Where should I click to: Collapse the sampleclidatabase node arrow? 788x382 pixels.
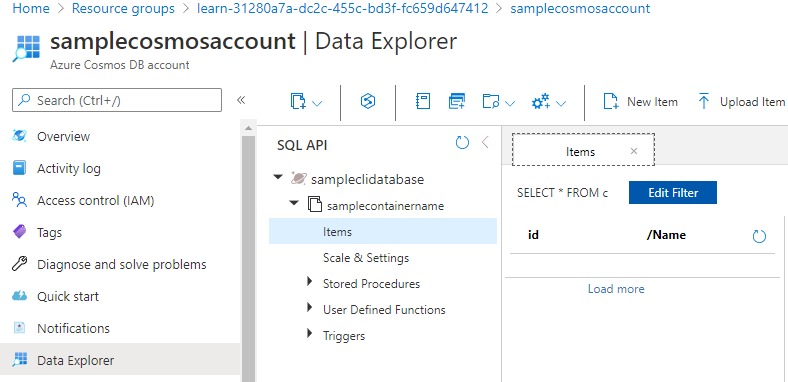pos(277,177)
